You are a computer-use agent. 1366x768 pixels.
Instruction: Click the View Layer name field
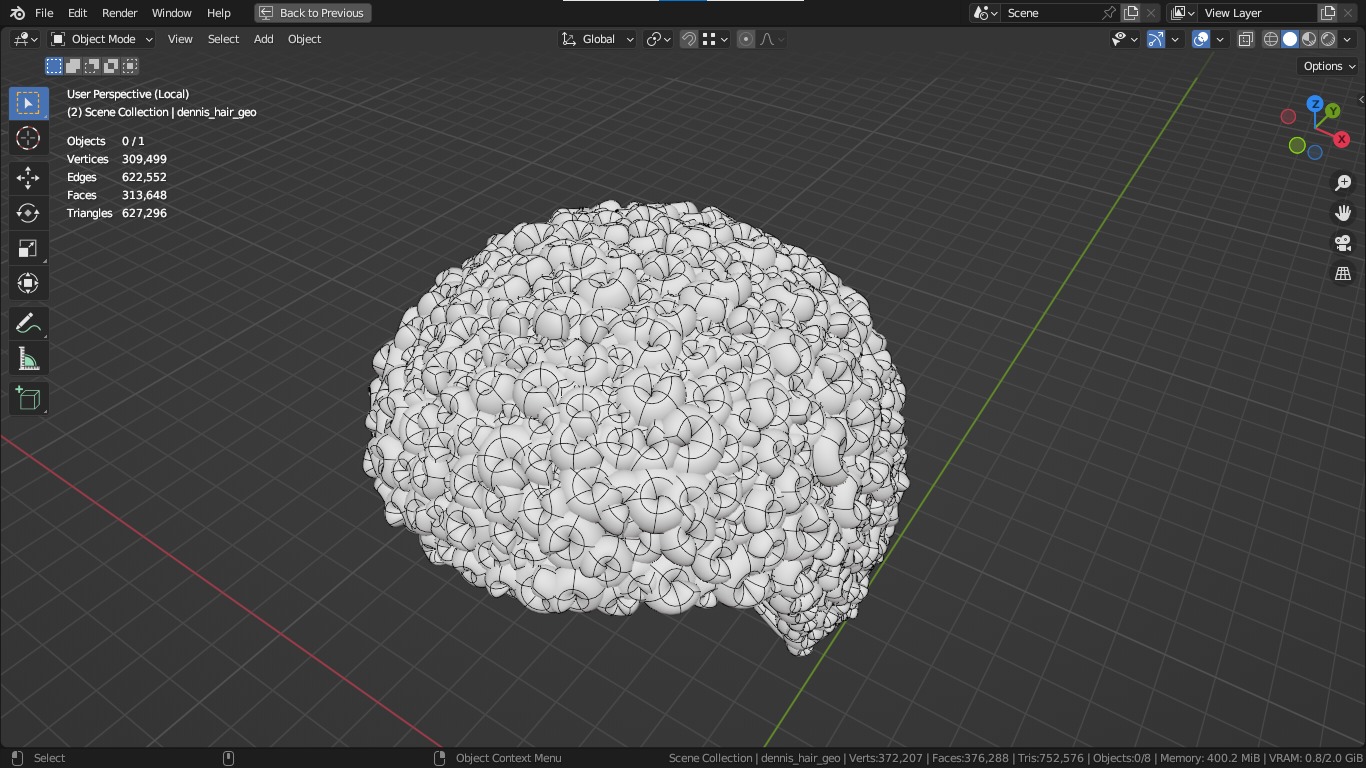(1256, 13)
